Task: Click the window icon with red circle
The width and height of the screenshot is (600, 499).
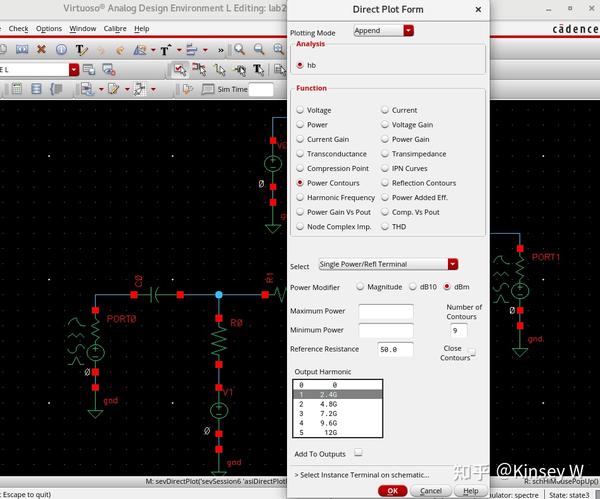Action: (109, 70)
